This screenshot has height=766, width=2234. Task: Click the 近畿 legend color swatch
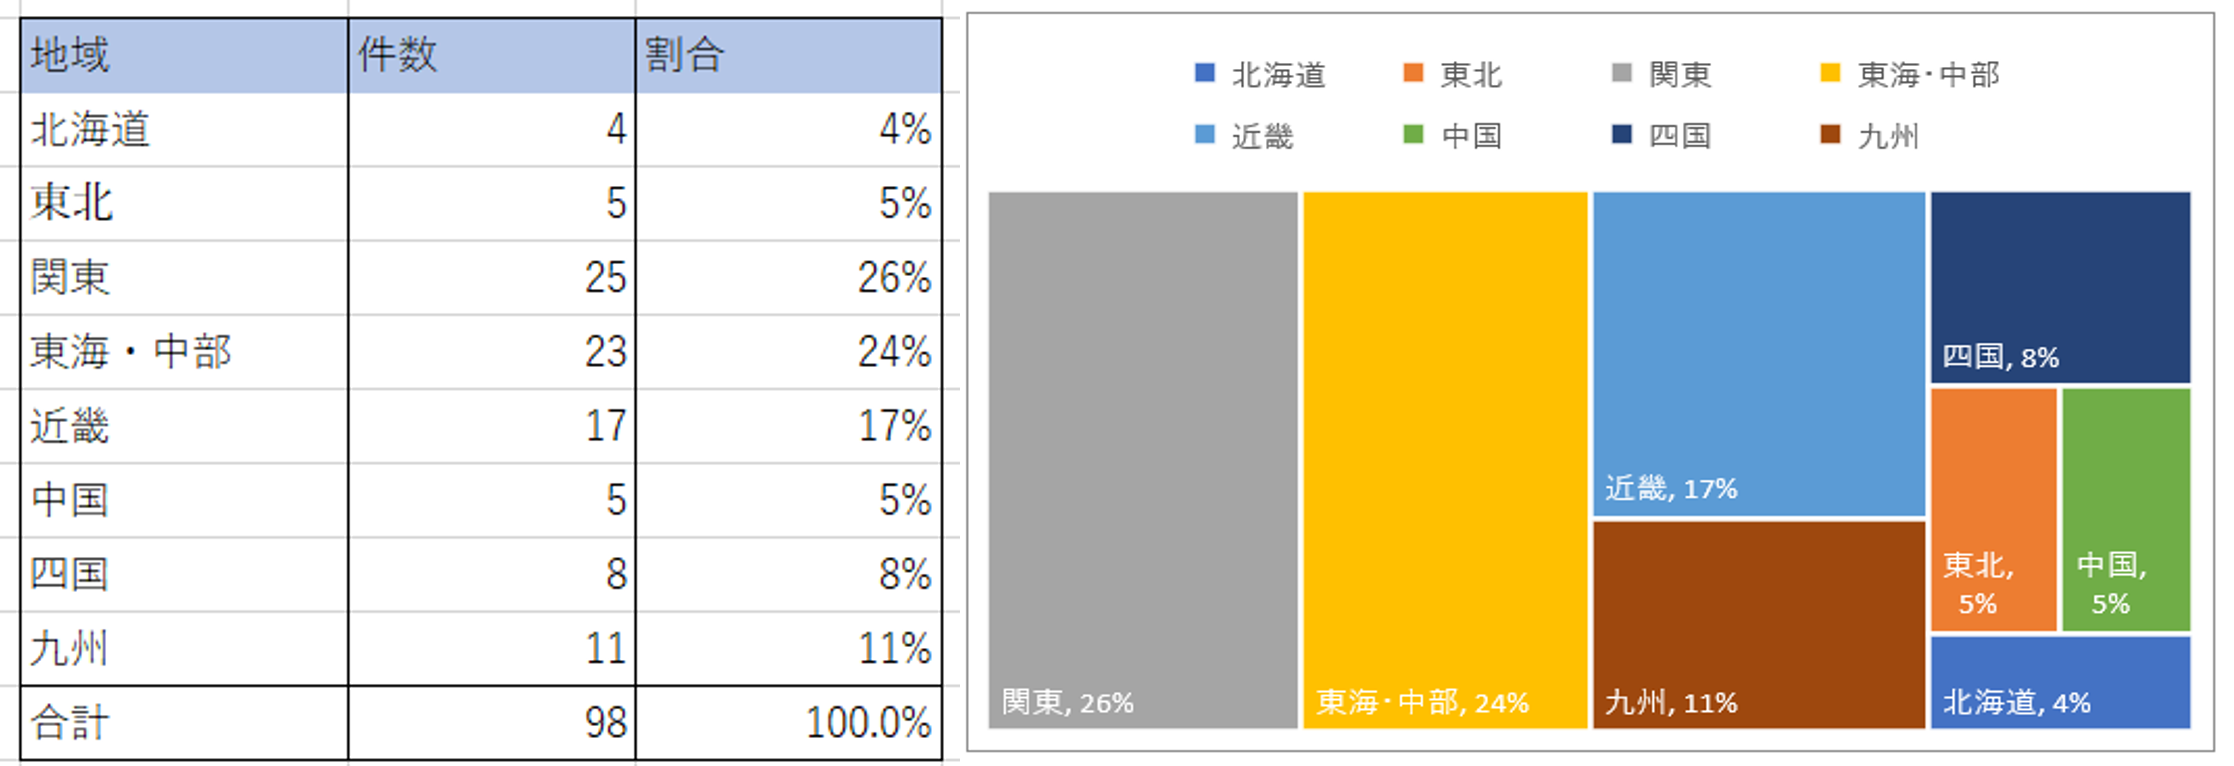coord(1205,134)
